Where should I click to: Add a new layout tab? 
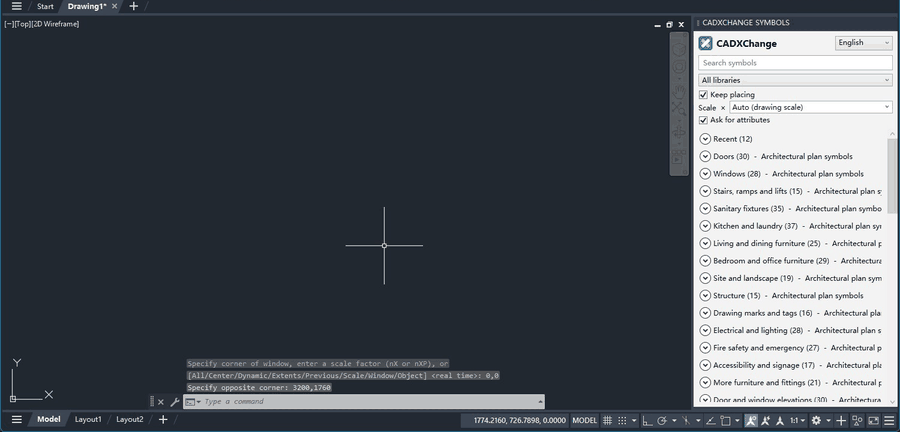[x=163, y=419]
